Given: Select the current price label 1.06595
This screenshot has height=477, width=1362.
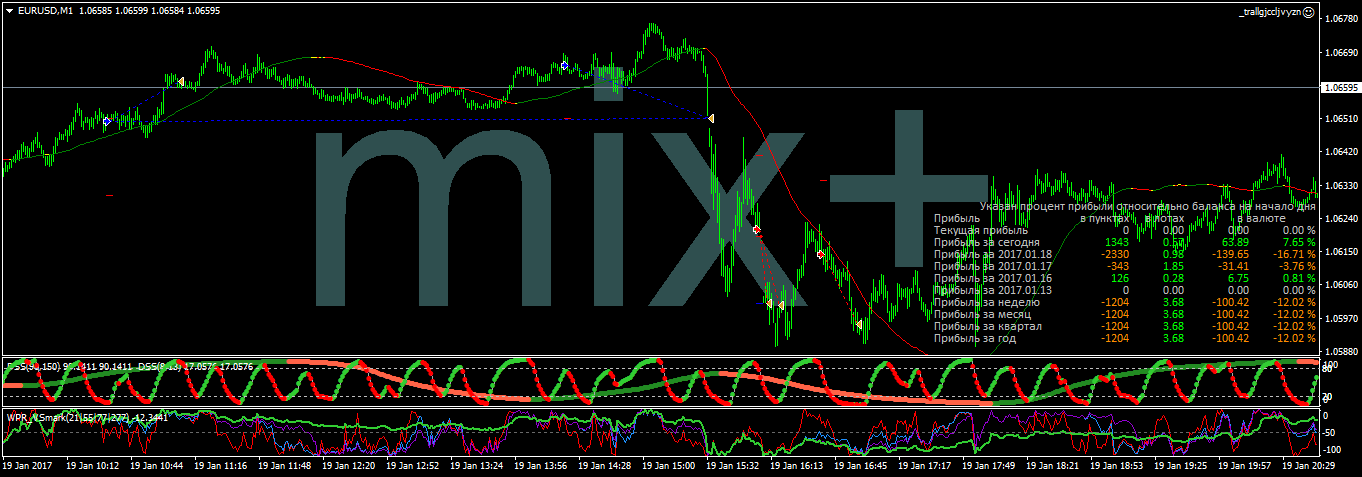Looking at the screenshot, I should [x=1340, y=88].
